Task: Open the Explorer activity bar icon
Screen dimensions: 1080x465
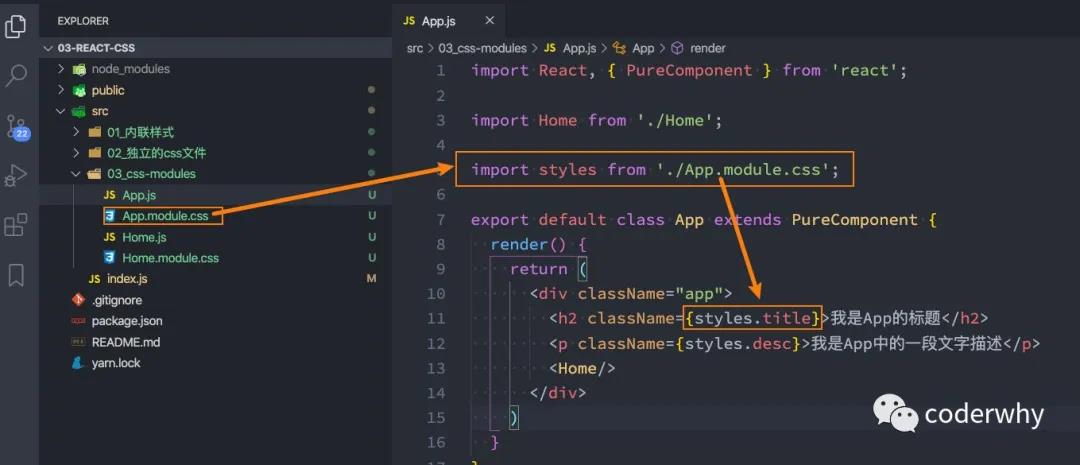Action: (15, 26)
